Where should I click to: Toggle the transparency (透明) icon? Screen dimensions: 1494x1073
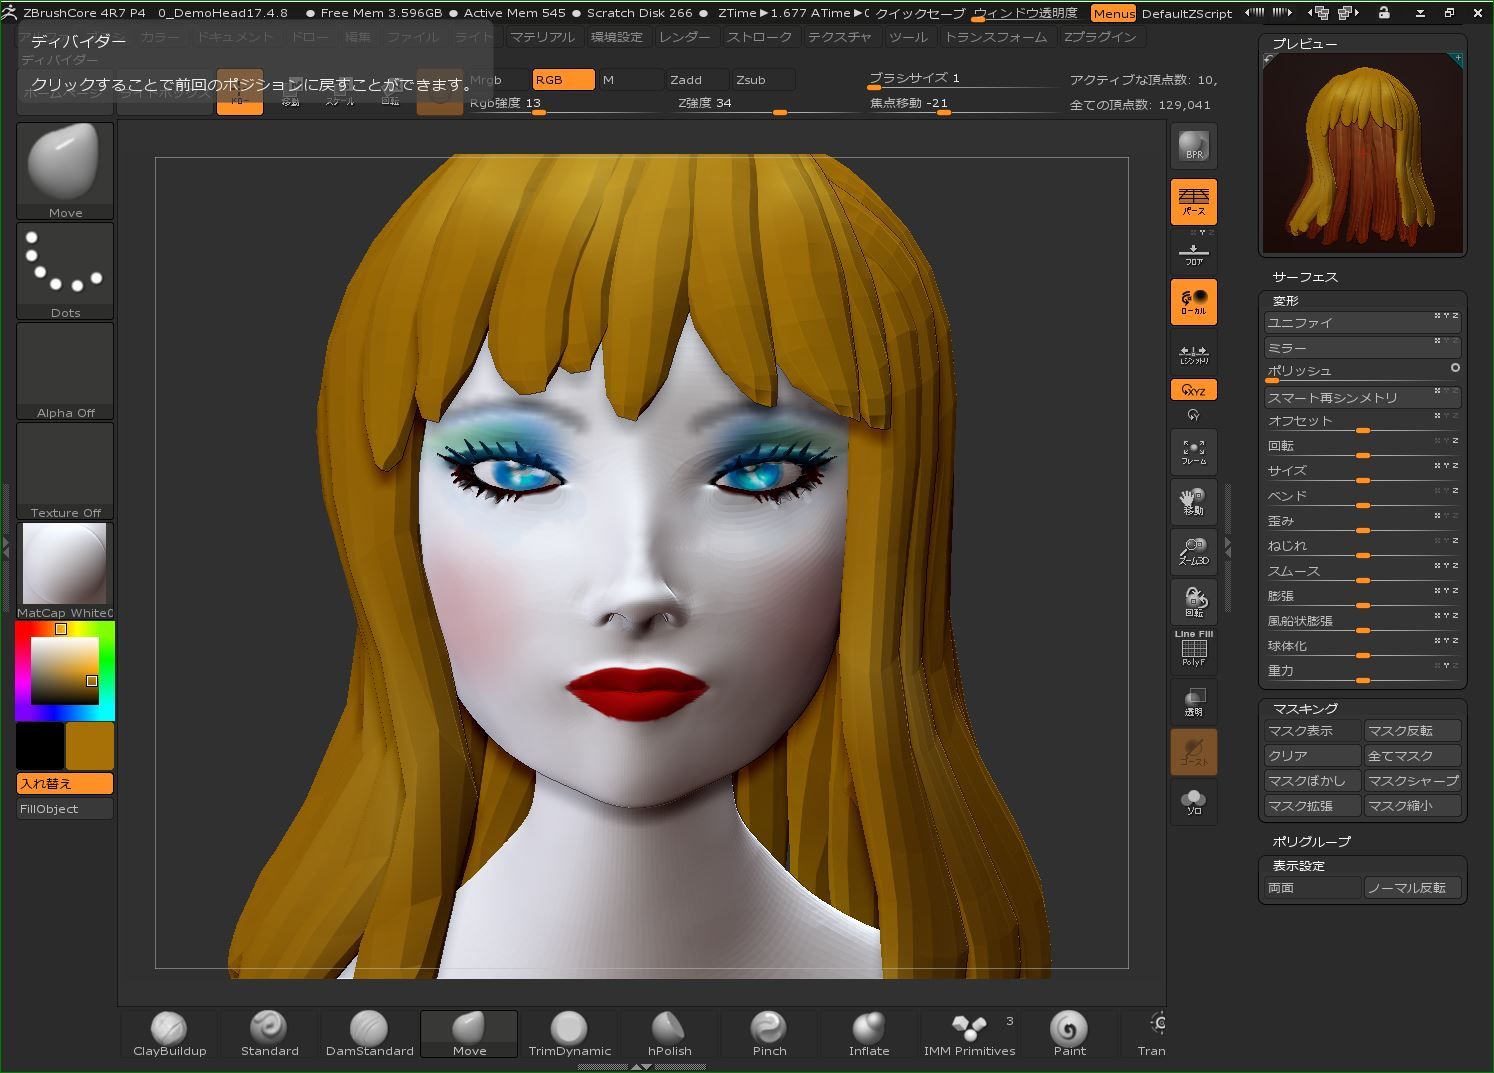[1193, 702]
